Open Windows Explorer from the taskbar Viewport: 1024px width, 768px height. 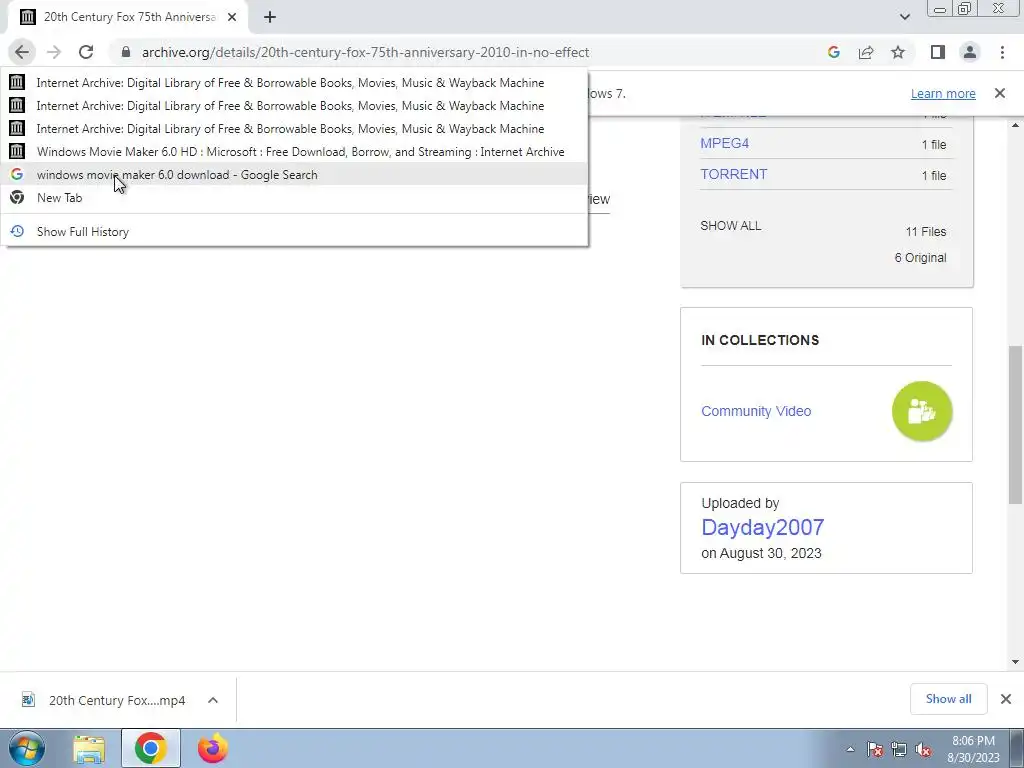89,748
